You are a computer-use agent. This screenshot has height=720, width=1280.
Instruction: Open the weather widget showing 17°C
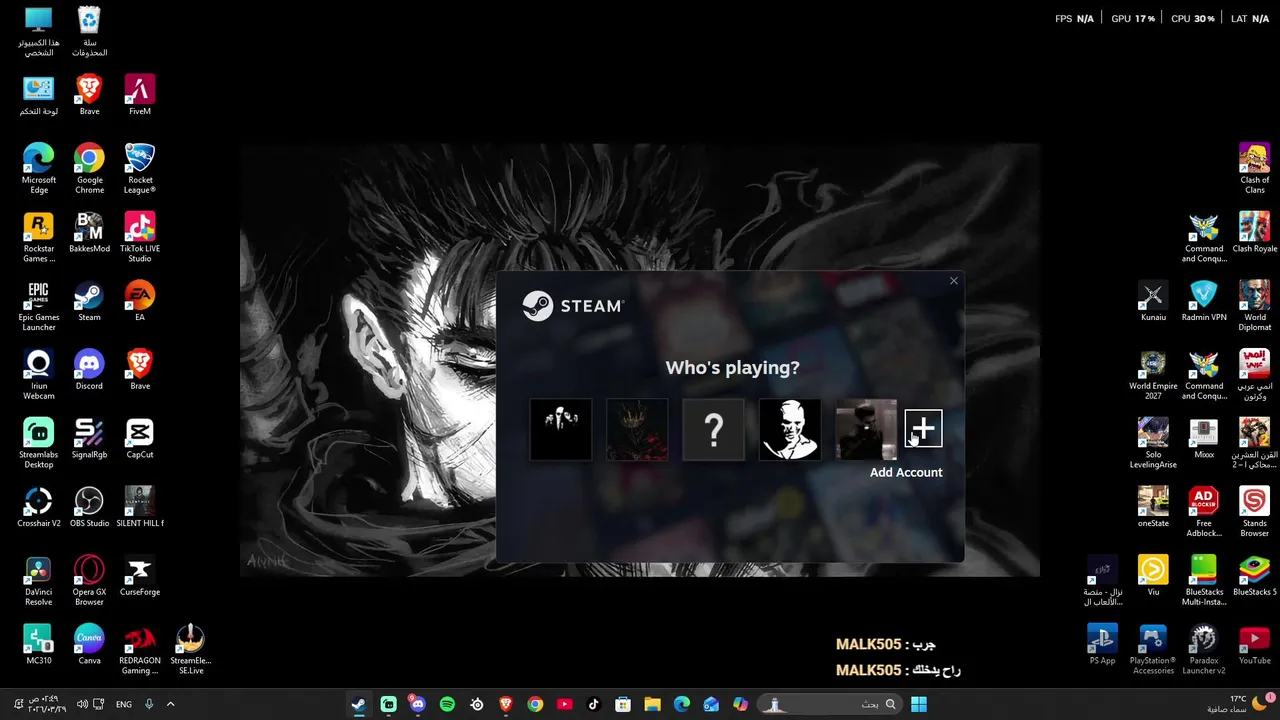pos(1236,704)
